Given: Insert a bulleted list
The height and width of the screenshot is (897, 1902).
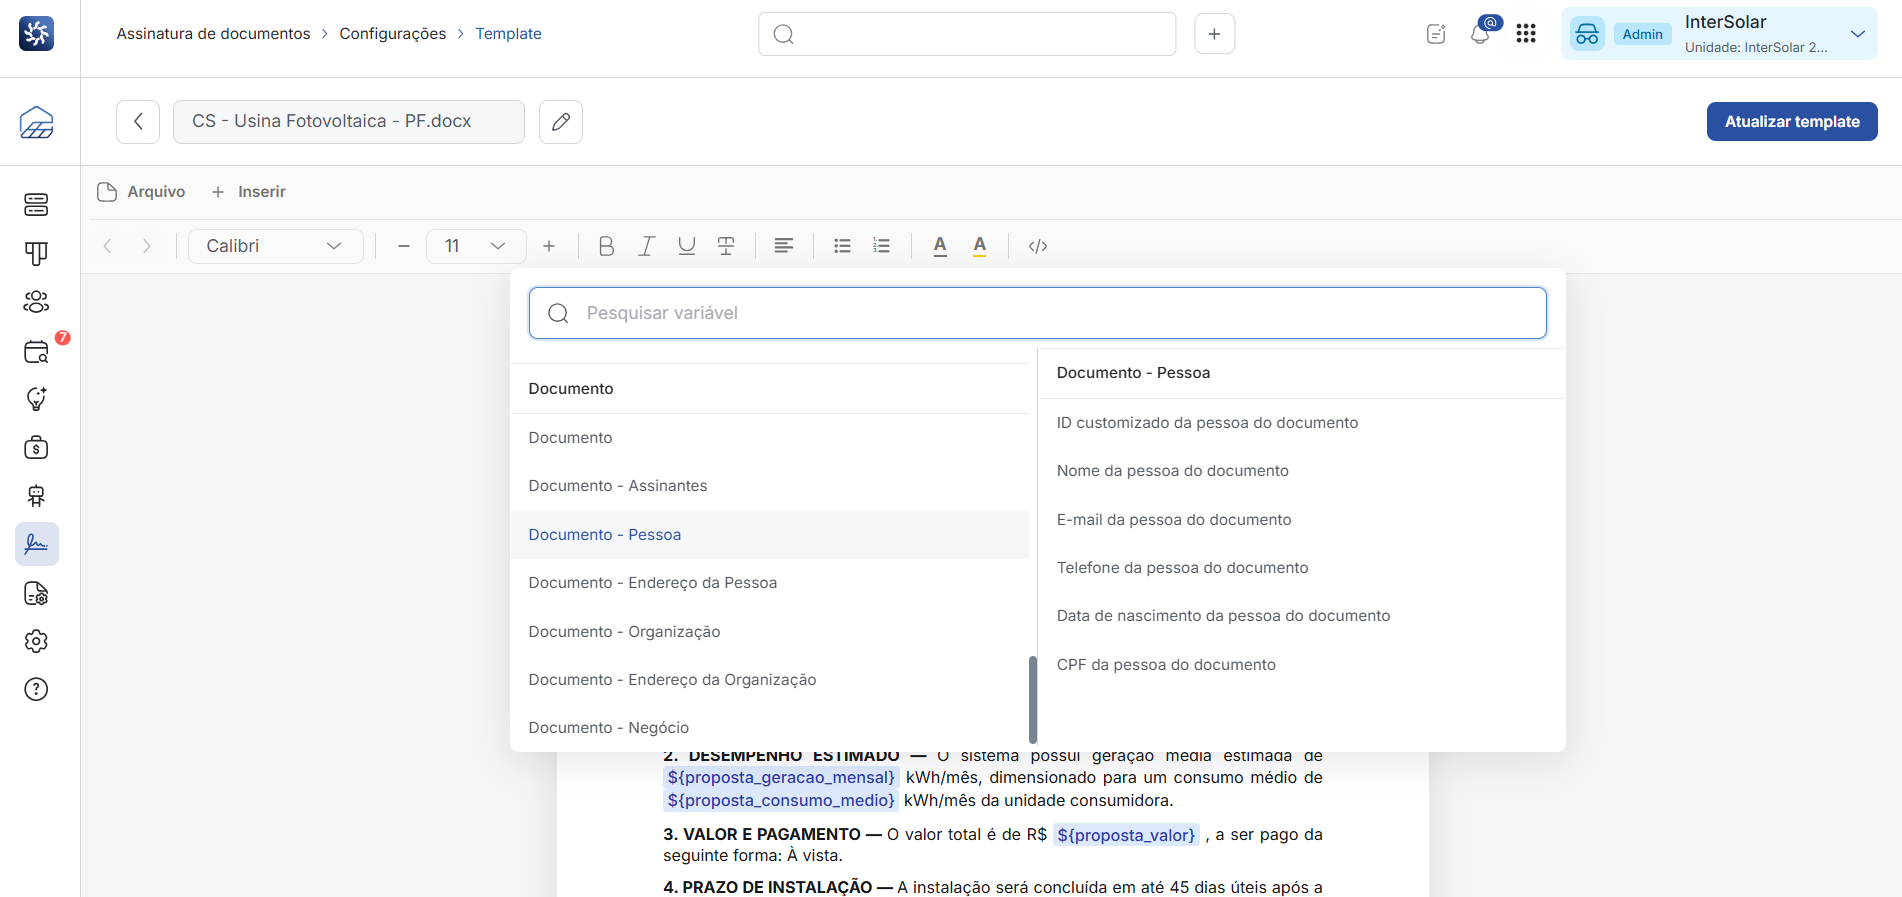Looking at the screenshot, I should (843, 246).
